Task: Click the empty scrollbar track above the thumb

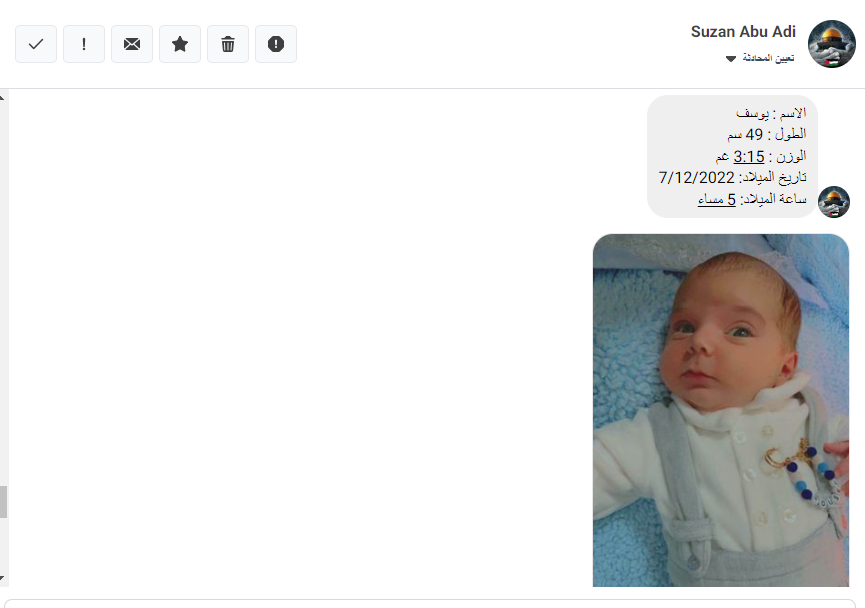Action: (3, 300)
